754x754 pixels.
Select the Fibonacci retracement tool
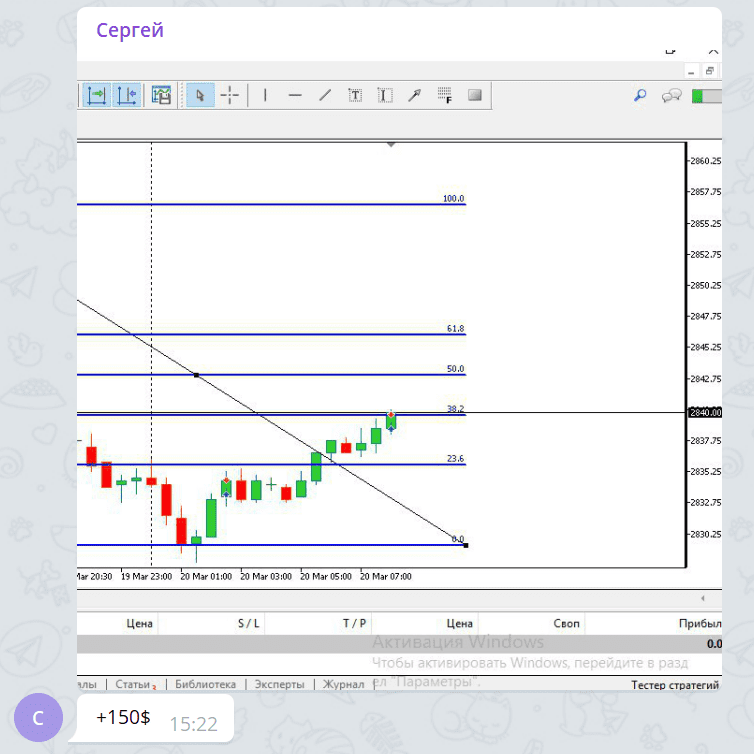click(445, 95)
